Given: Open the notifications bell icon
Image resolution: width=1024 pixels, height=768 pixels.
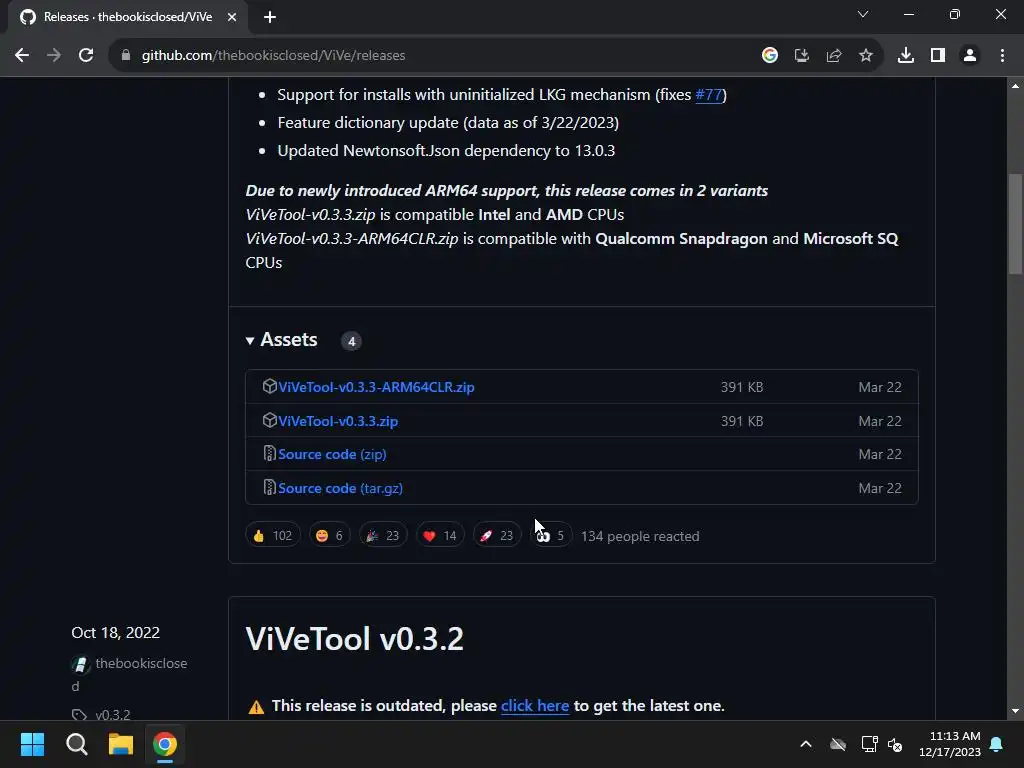Looking at the screenshot, I should coord(997,744).
